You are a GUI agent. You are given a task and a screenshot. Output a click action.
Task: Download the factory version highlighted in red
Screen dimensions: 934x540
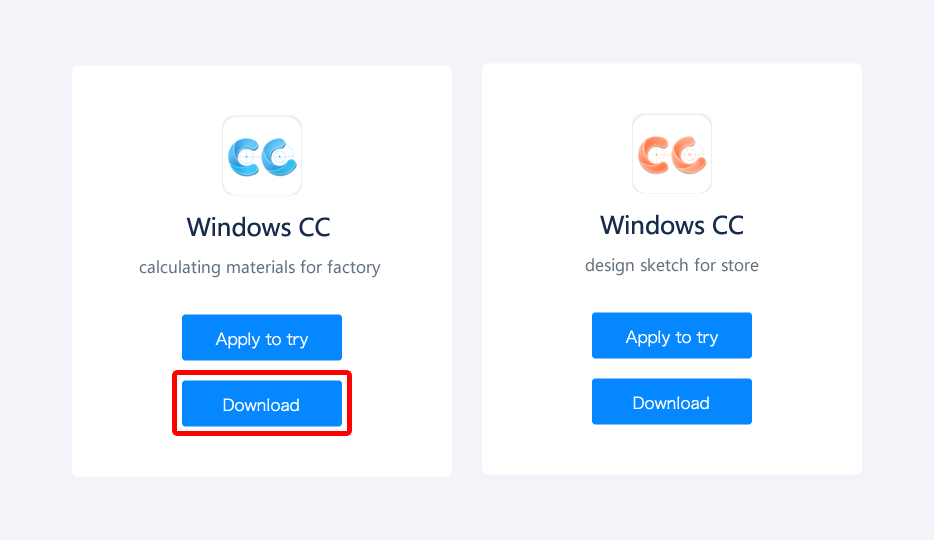click(x=262, y=404)
